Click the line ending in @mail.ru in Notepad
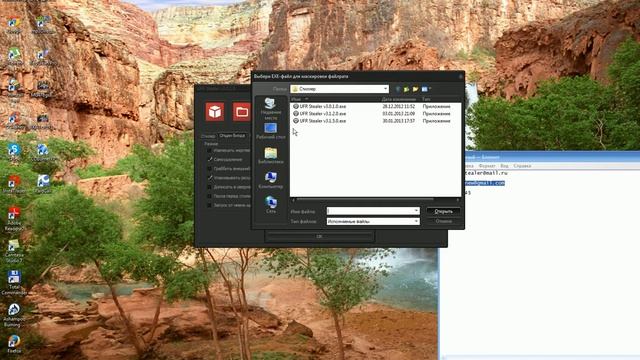 [486, 173]
